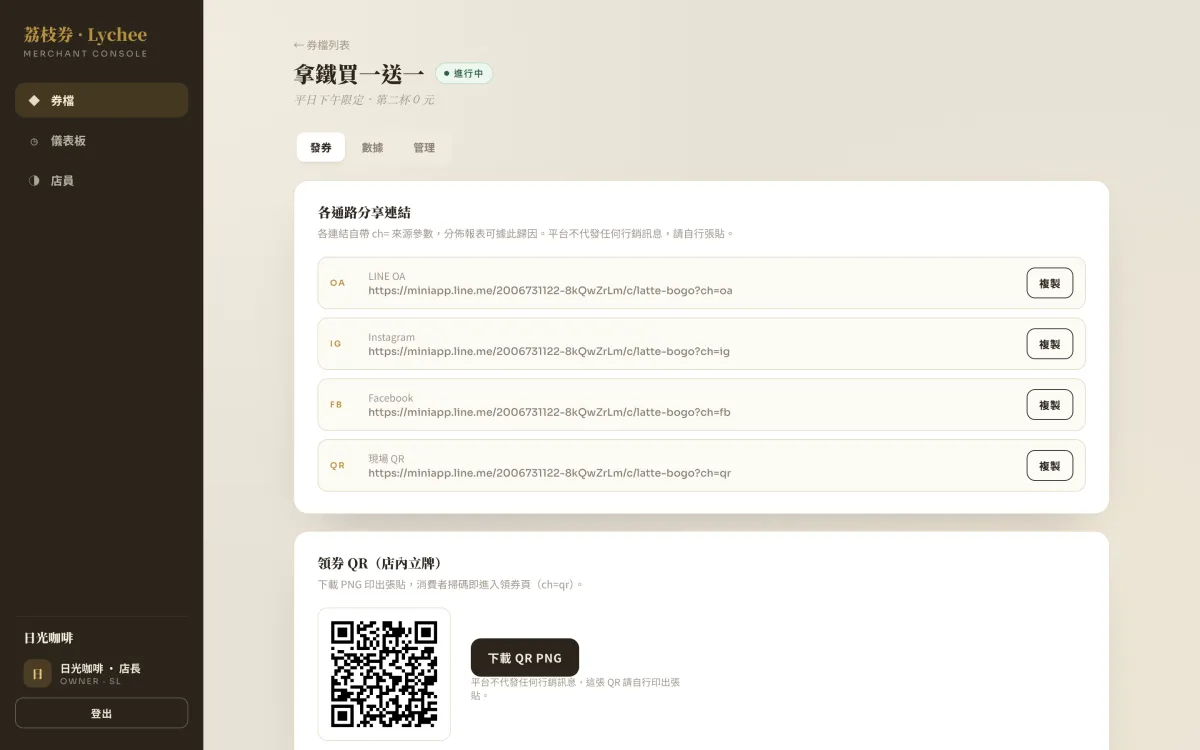Click the 領券 QR（店內立牌） heading

click(380, 564)
